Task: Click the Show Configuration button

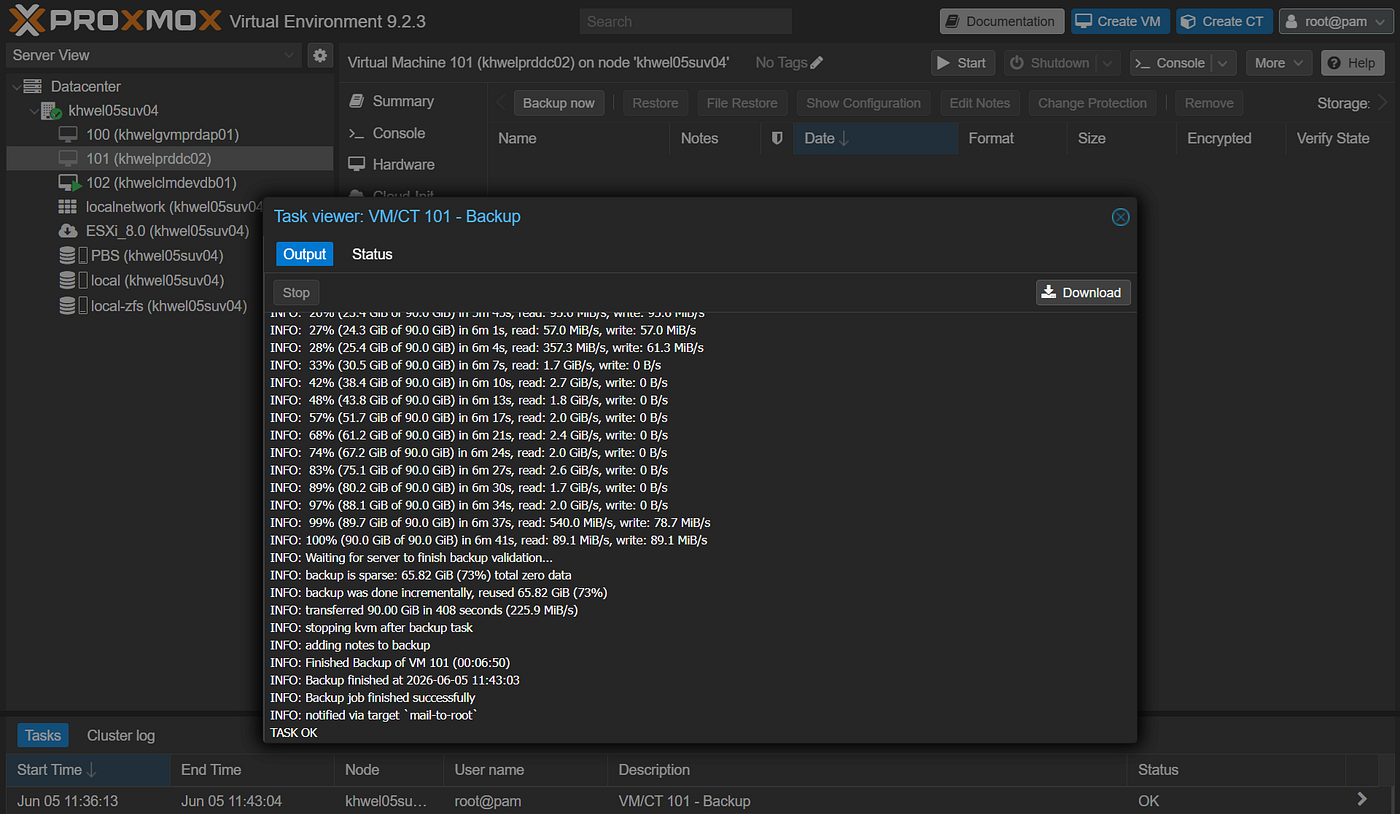Action: point(863,103)
